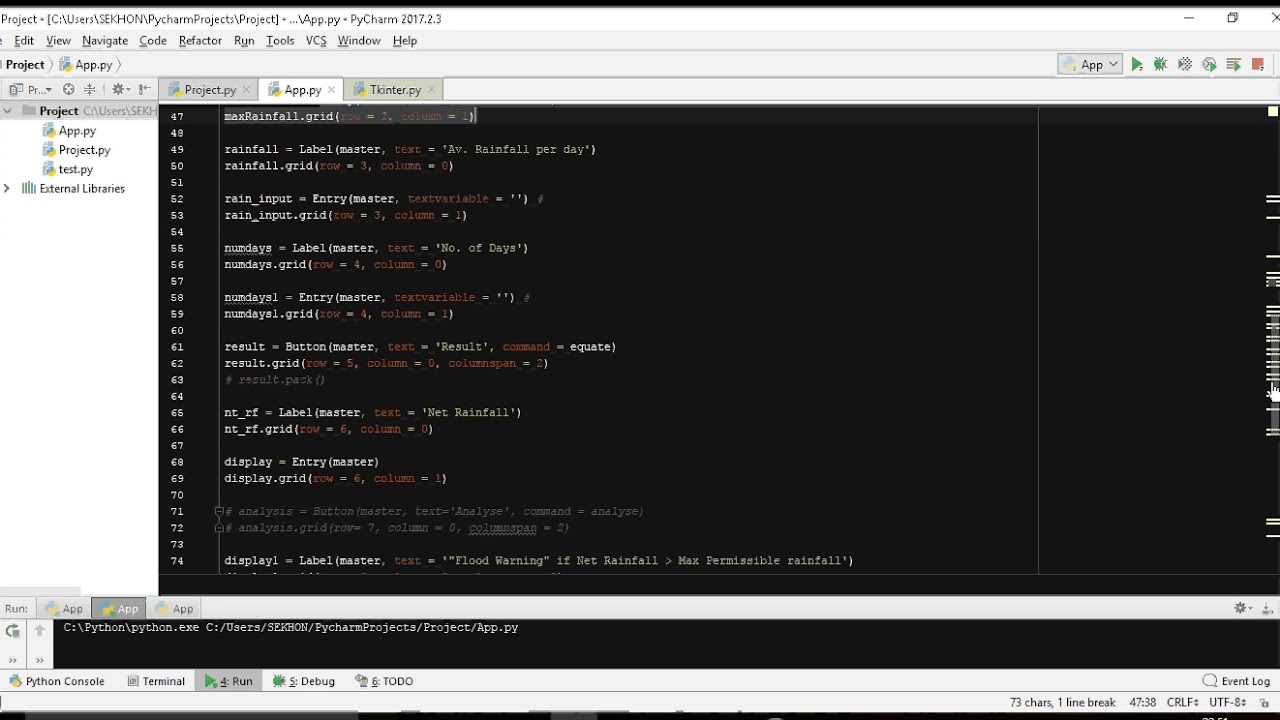Click line 74 Flood Warning label code
Screen dimensions: 1280x720
click(x=539, y=560)
